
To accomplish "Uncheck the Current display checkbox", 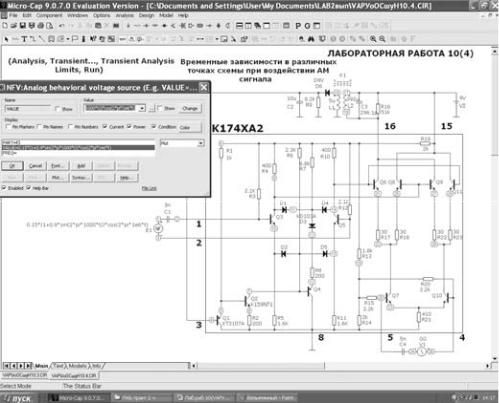I will tap(105, 126).
